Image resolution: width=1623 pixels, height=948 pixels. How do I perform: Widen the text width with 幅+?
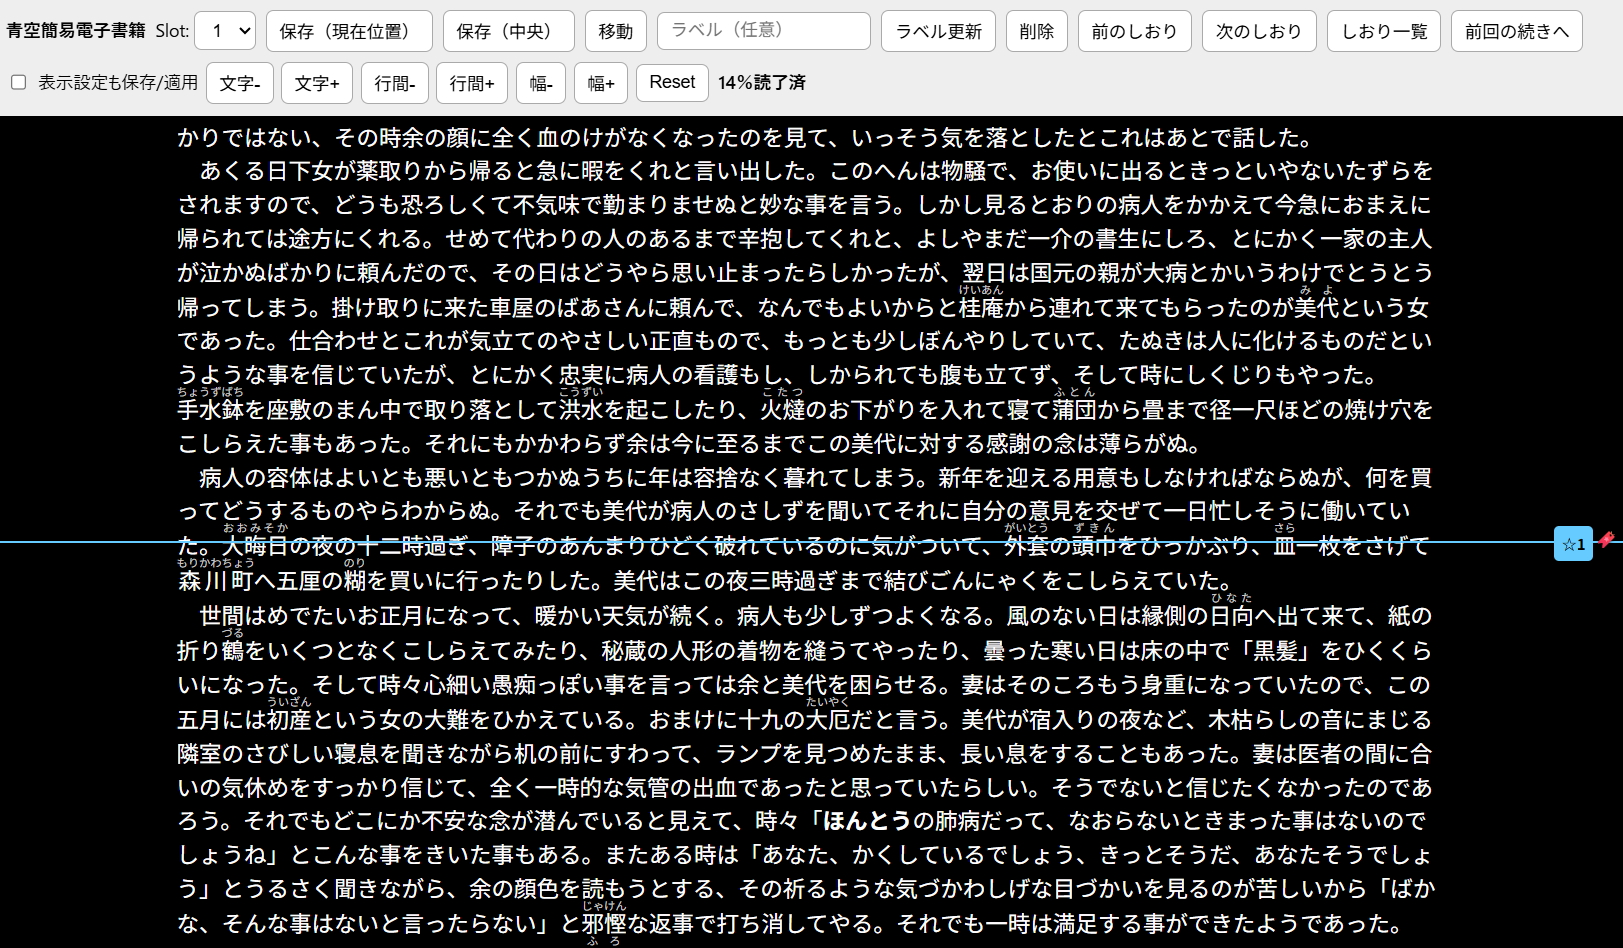(x=600, y=83)
